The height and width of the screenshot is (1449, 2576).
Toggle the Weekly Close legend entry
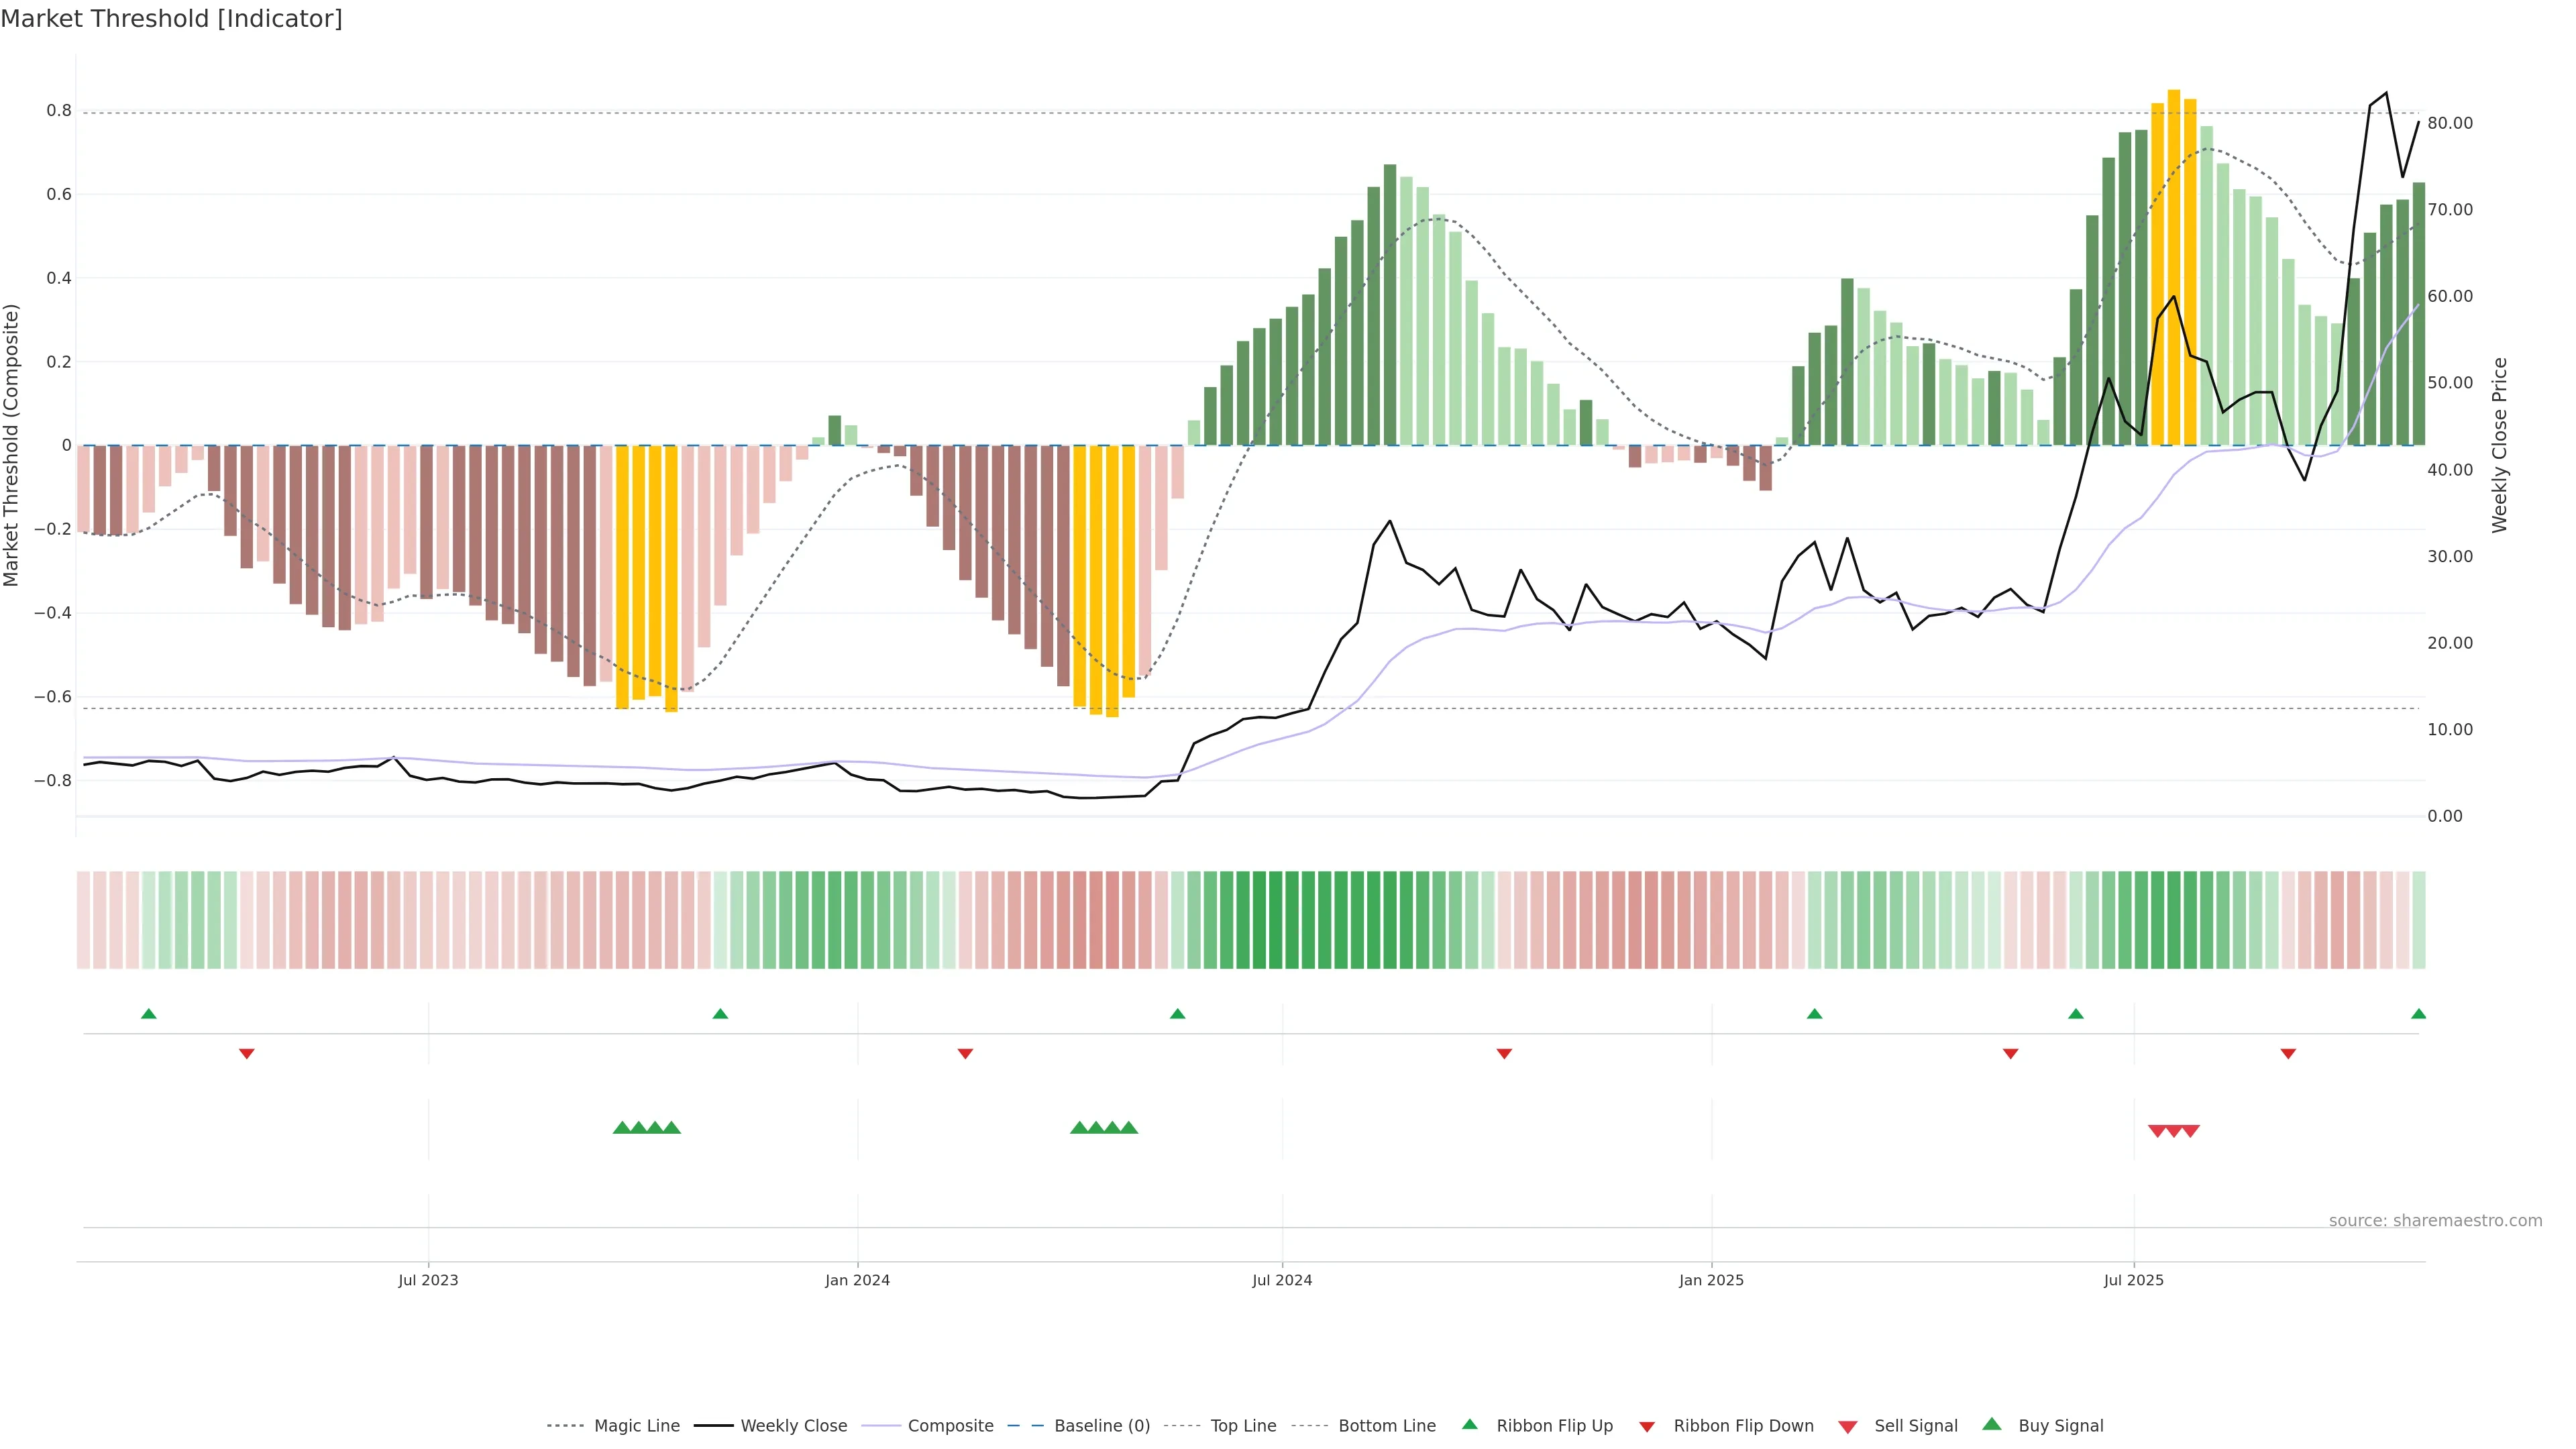(x=793, y=1426)
